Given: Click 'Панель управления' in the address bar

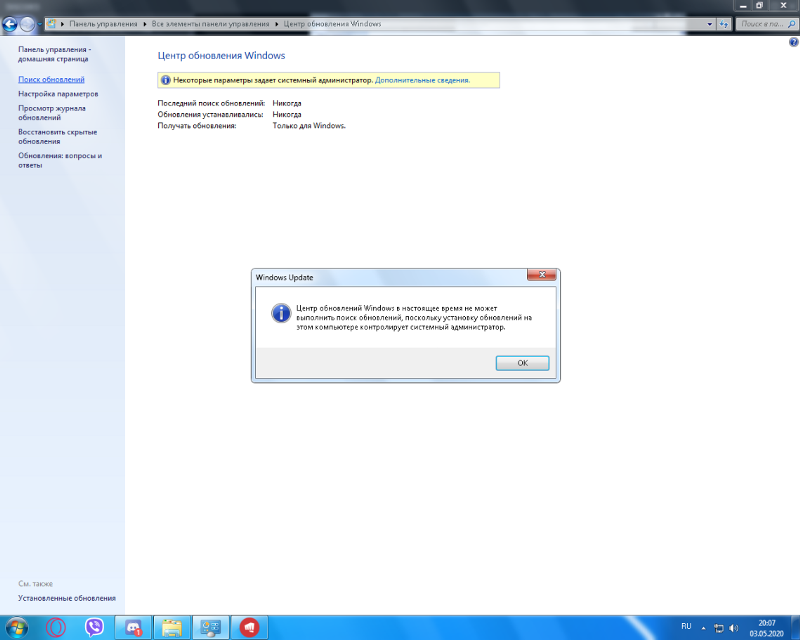Looking at the screenshot, I should click(x=103, y=24).
